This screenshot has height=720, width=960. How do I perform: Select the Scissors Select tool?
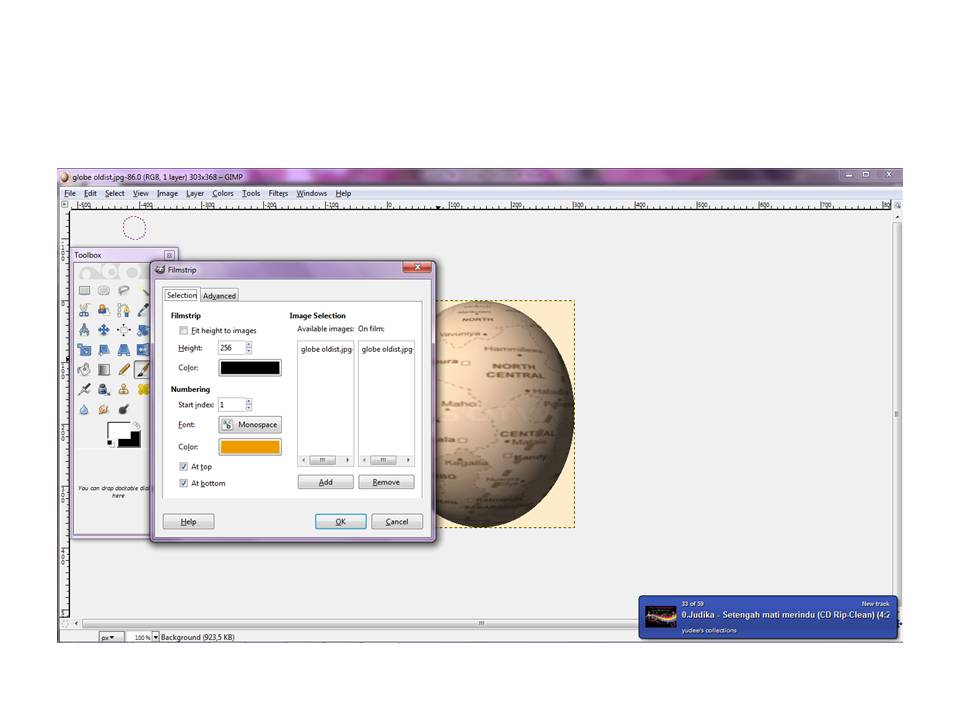[x=84, y=310]
